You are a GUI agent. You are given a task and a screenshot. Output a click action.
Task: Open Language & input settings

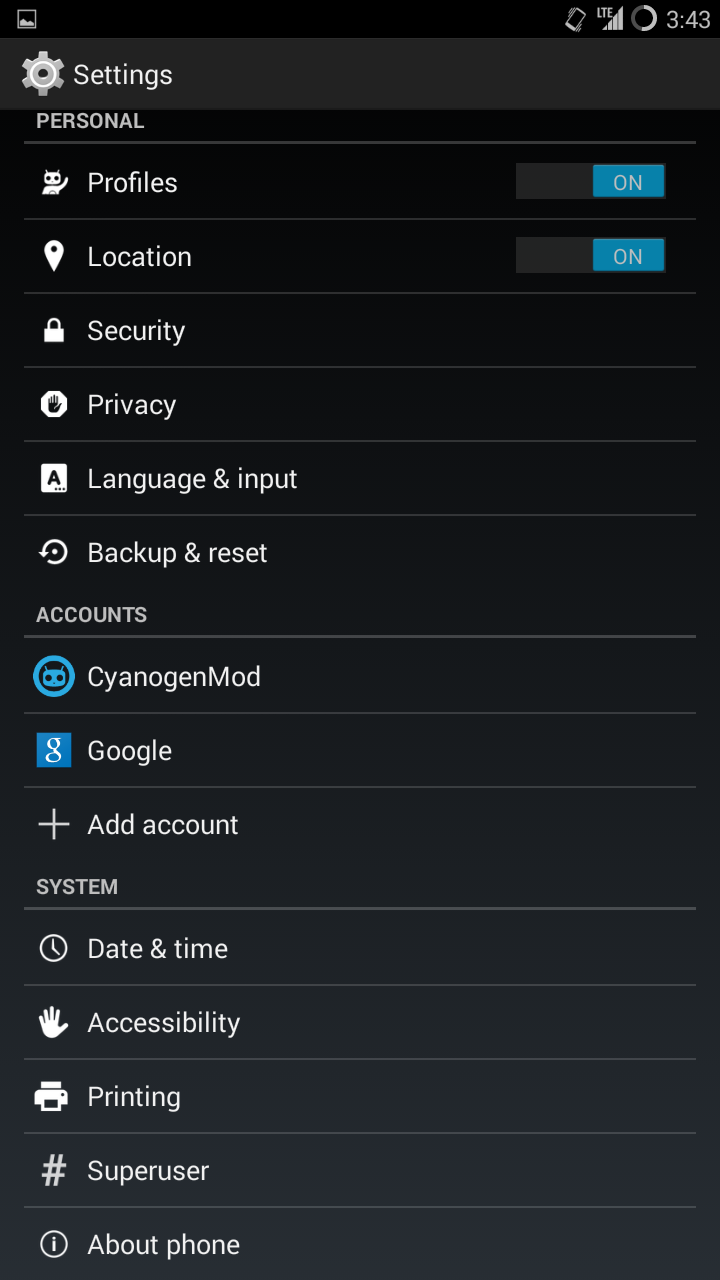point(360,478)
